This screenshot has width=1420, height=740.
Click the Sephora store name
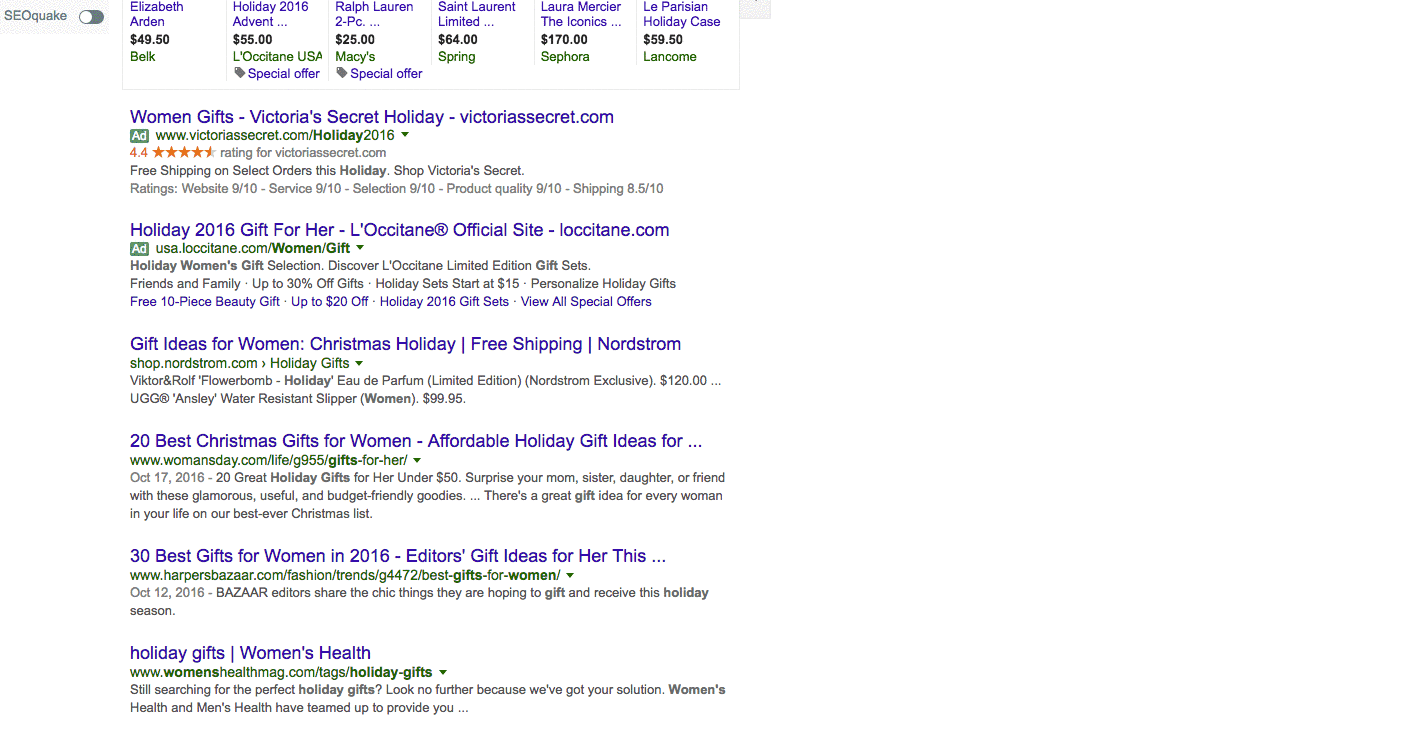[x=565, y=56]
